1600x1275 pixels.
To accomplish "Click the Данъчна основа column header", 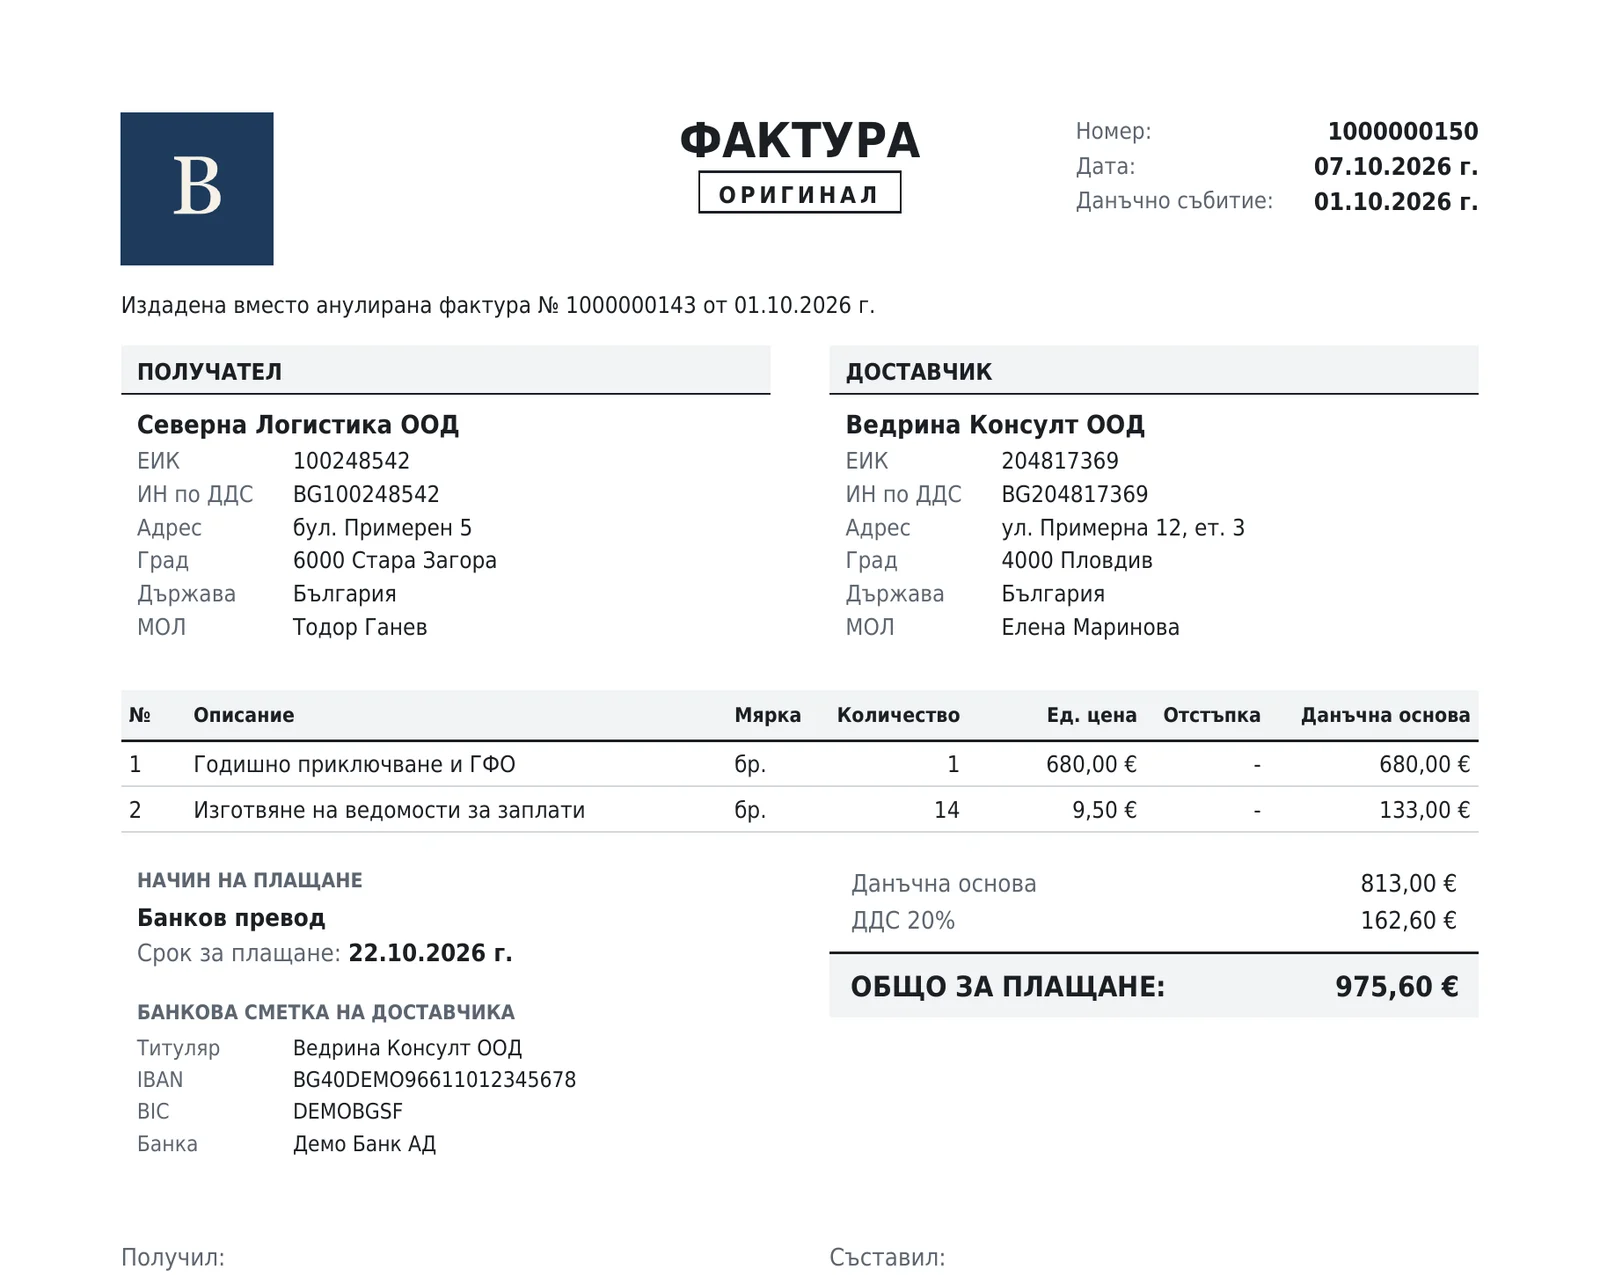I will [x=1385, y=715].
